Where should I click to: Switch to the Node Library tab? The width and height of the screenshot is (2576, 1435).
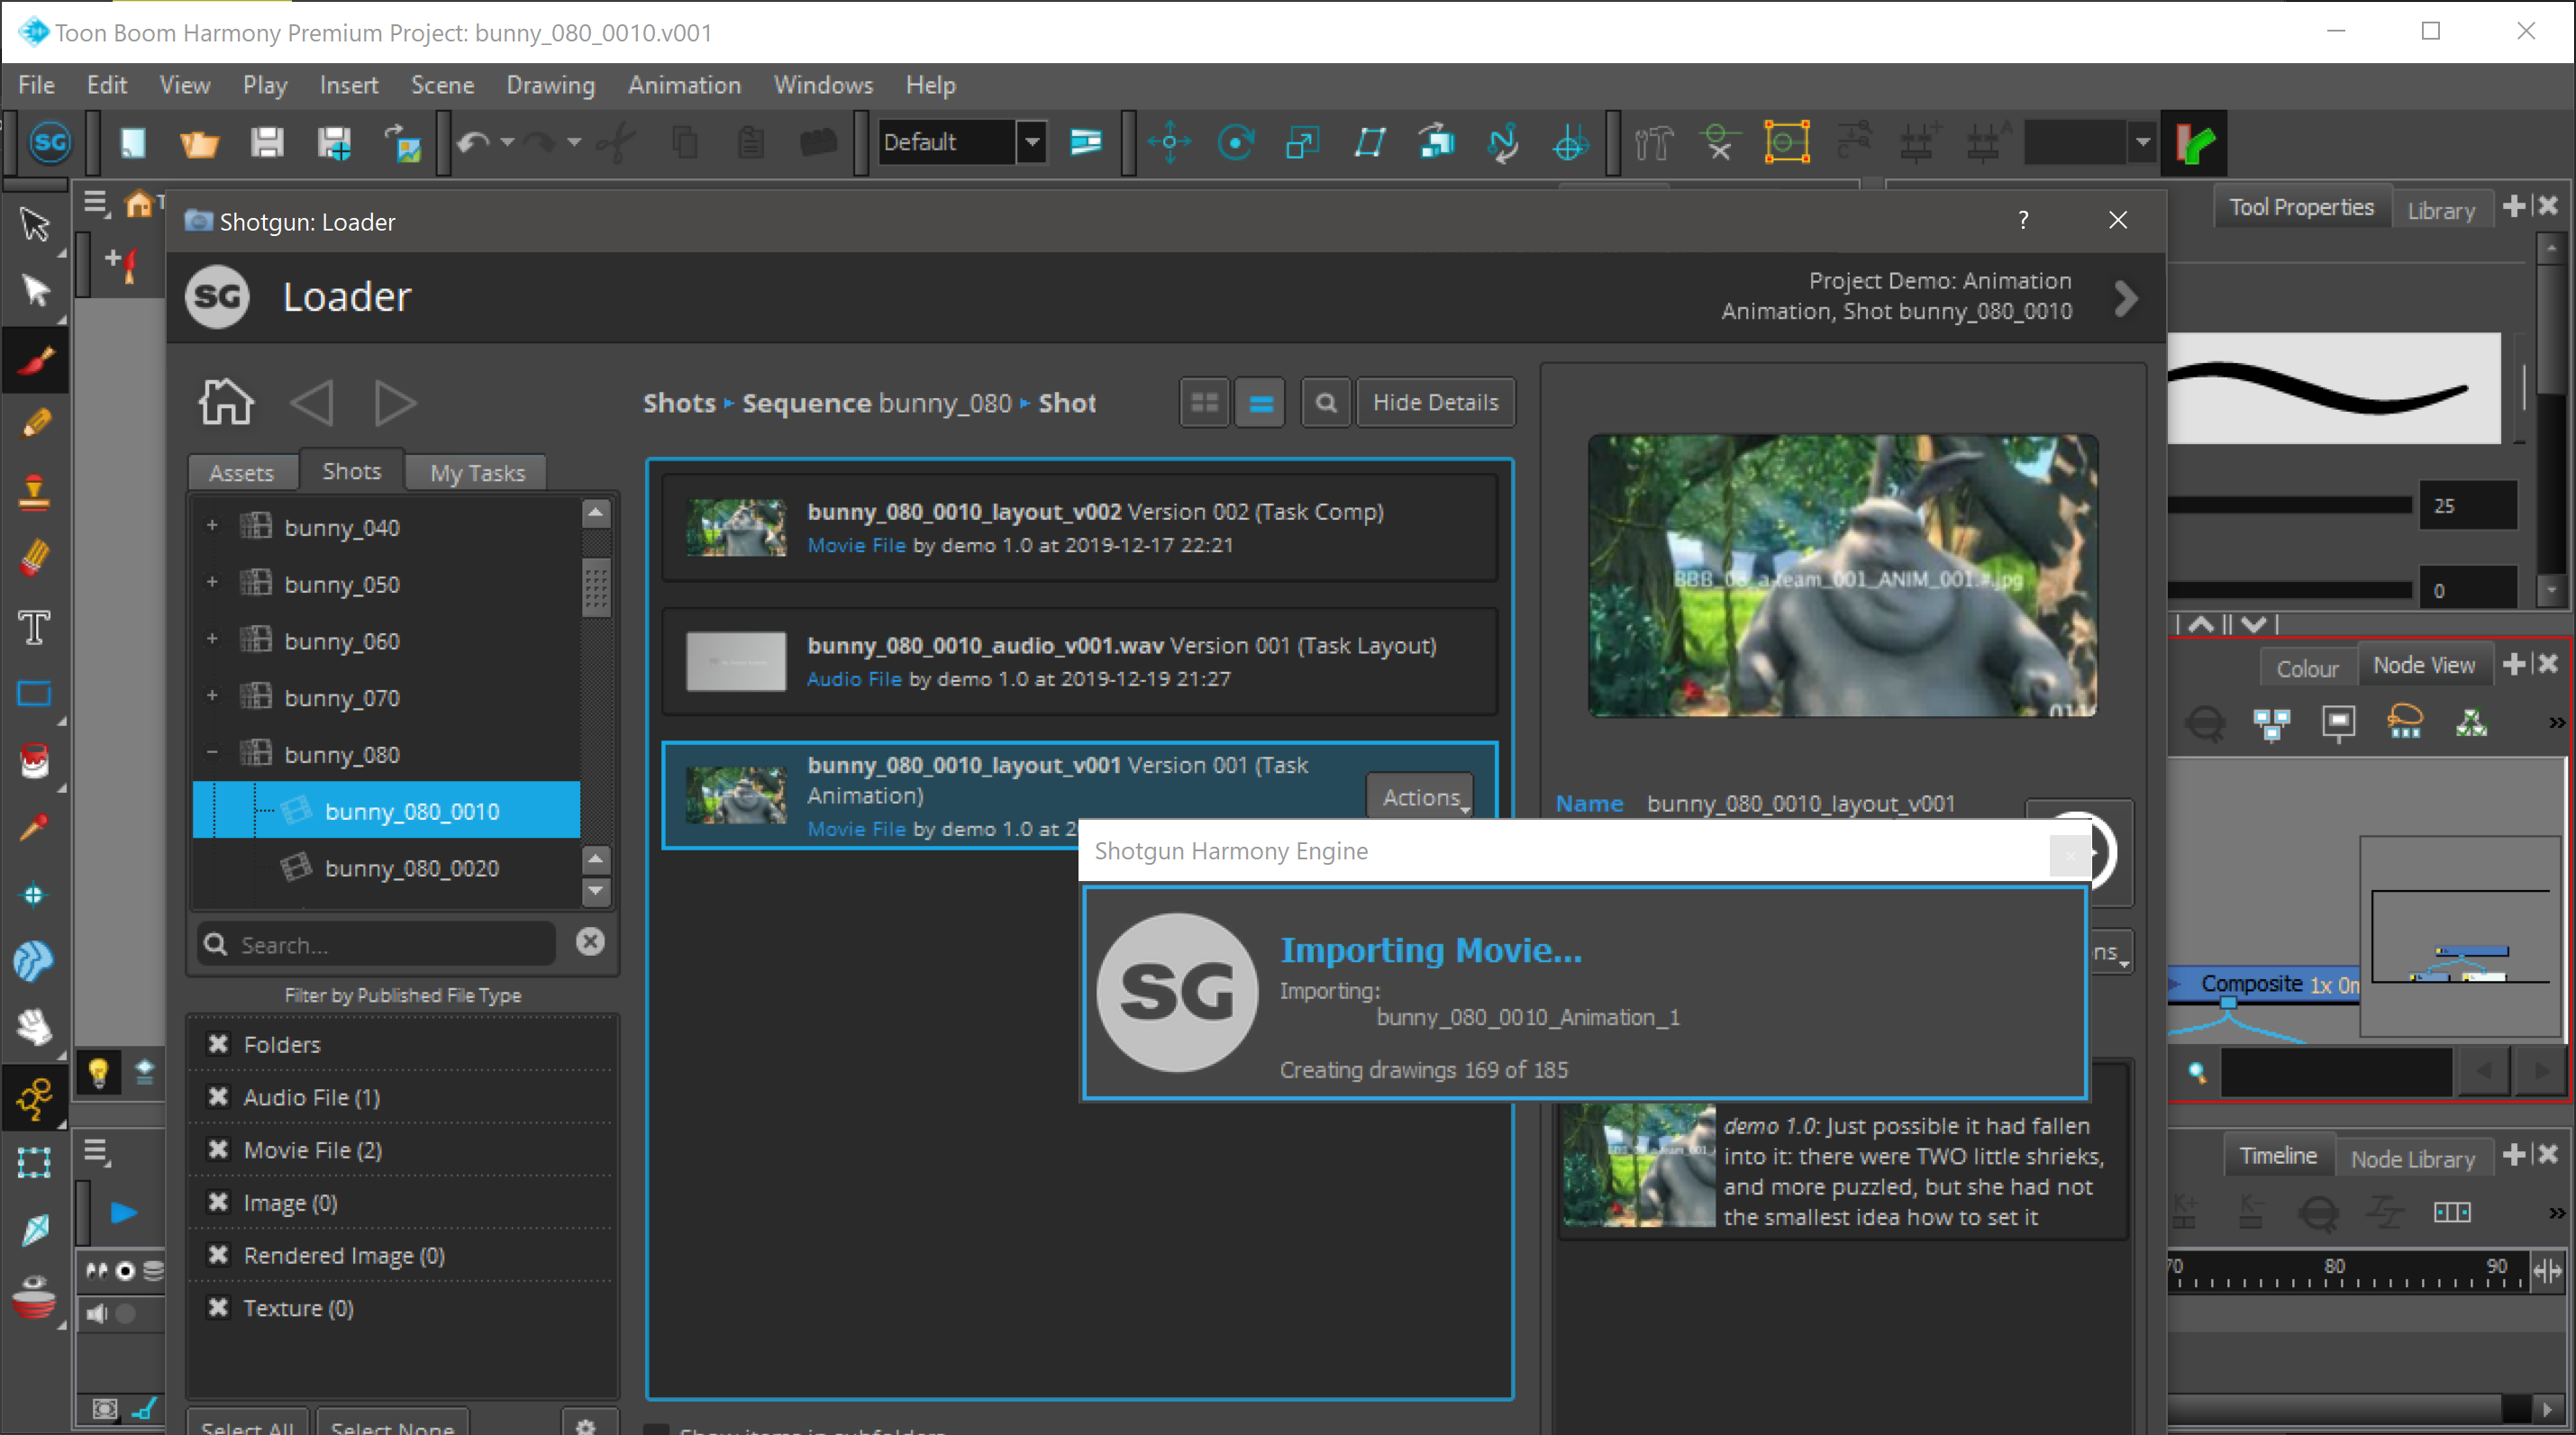coord(2413,1159)
